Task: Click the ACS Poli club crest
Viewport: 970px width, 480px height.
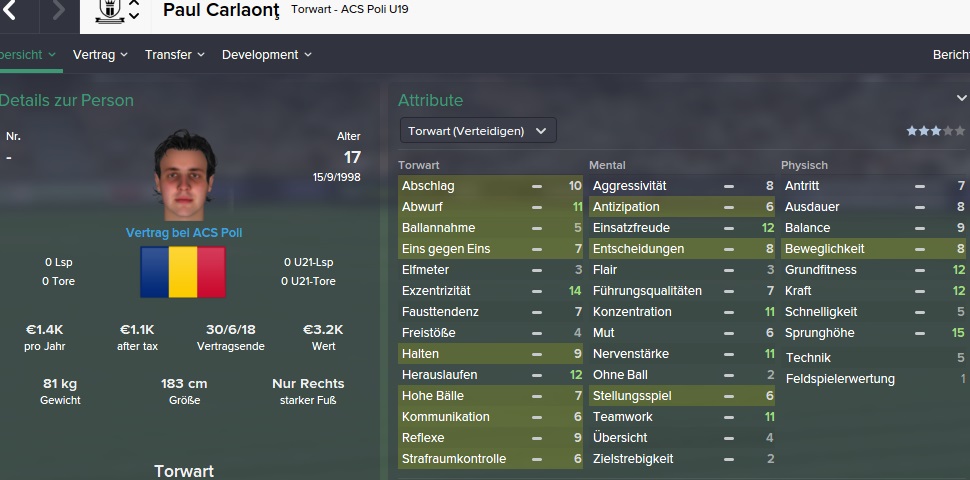Action: click(x=109, y=11)
